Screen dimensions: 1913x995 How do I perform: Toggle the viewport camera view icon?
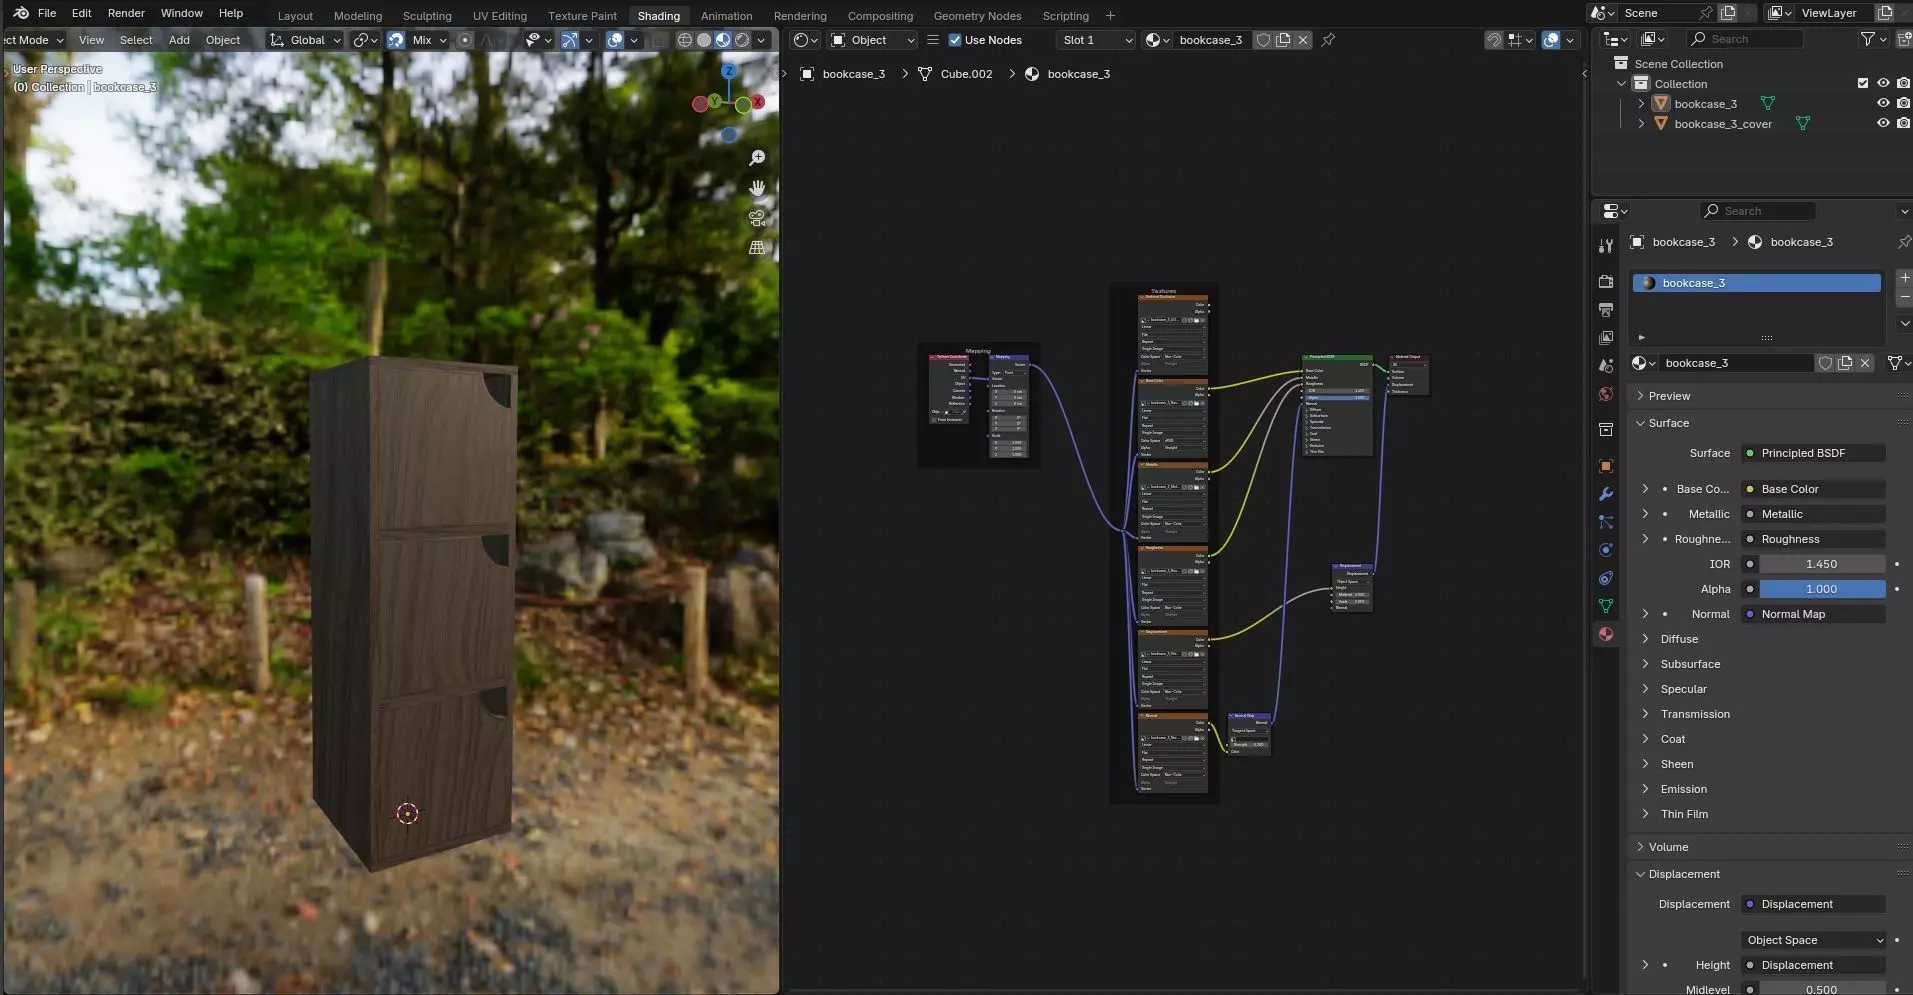click(x=757, y=218)
